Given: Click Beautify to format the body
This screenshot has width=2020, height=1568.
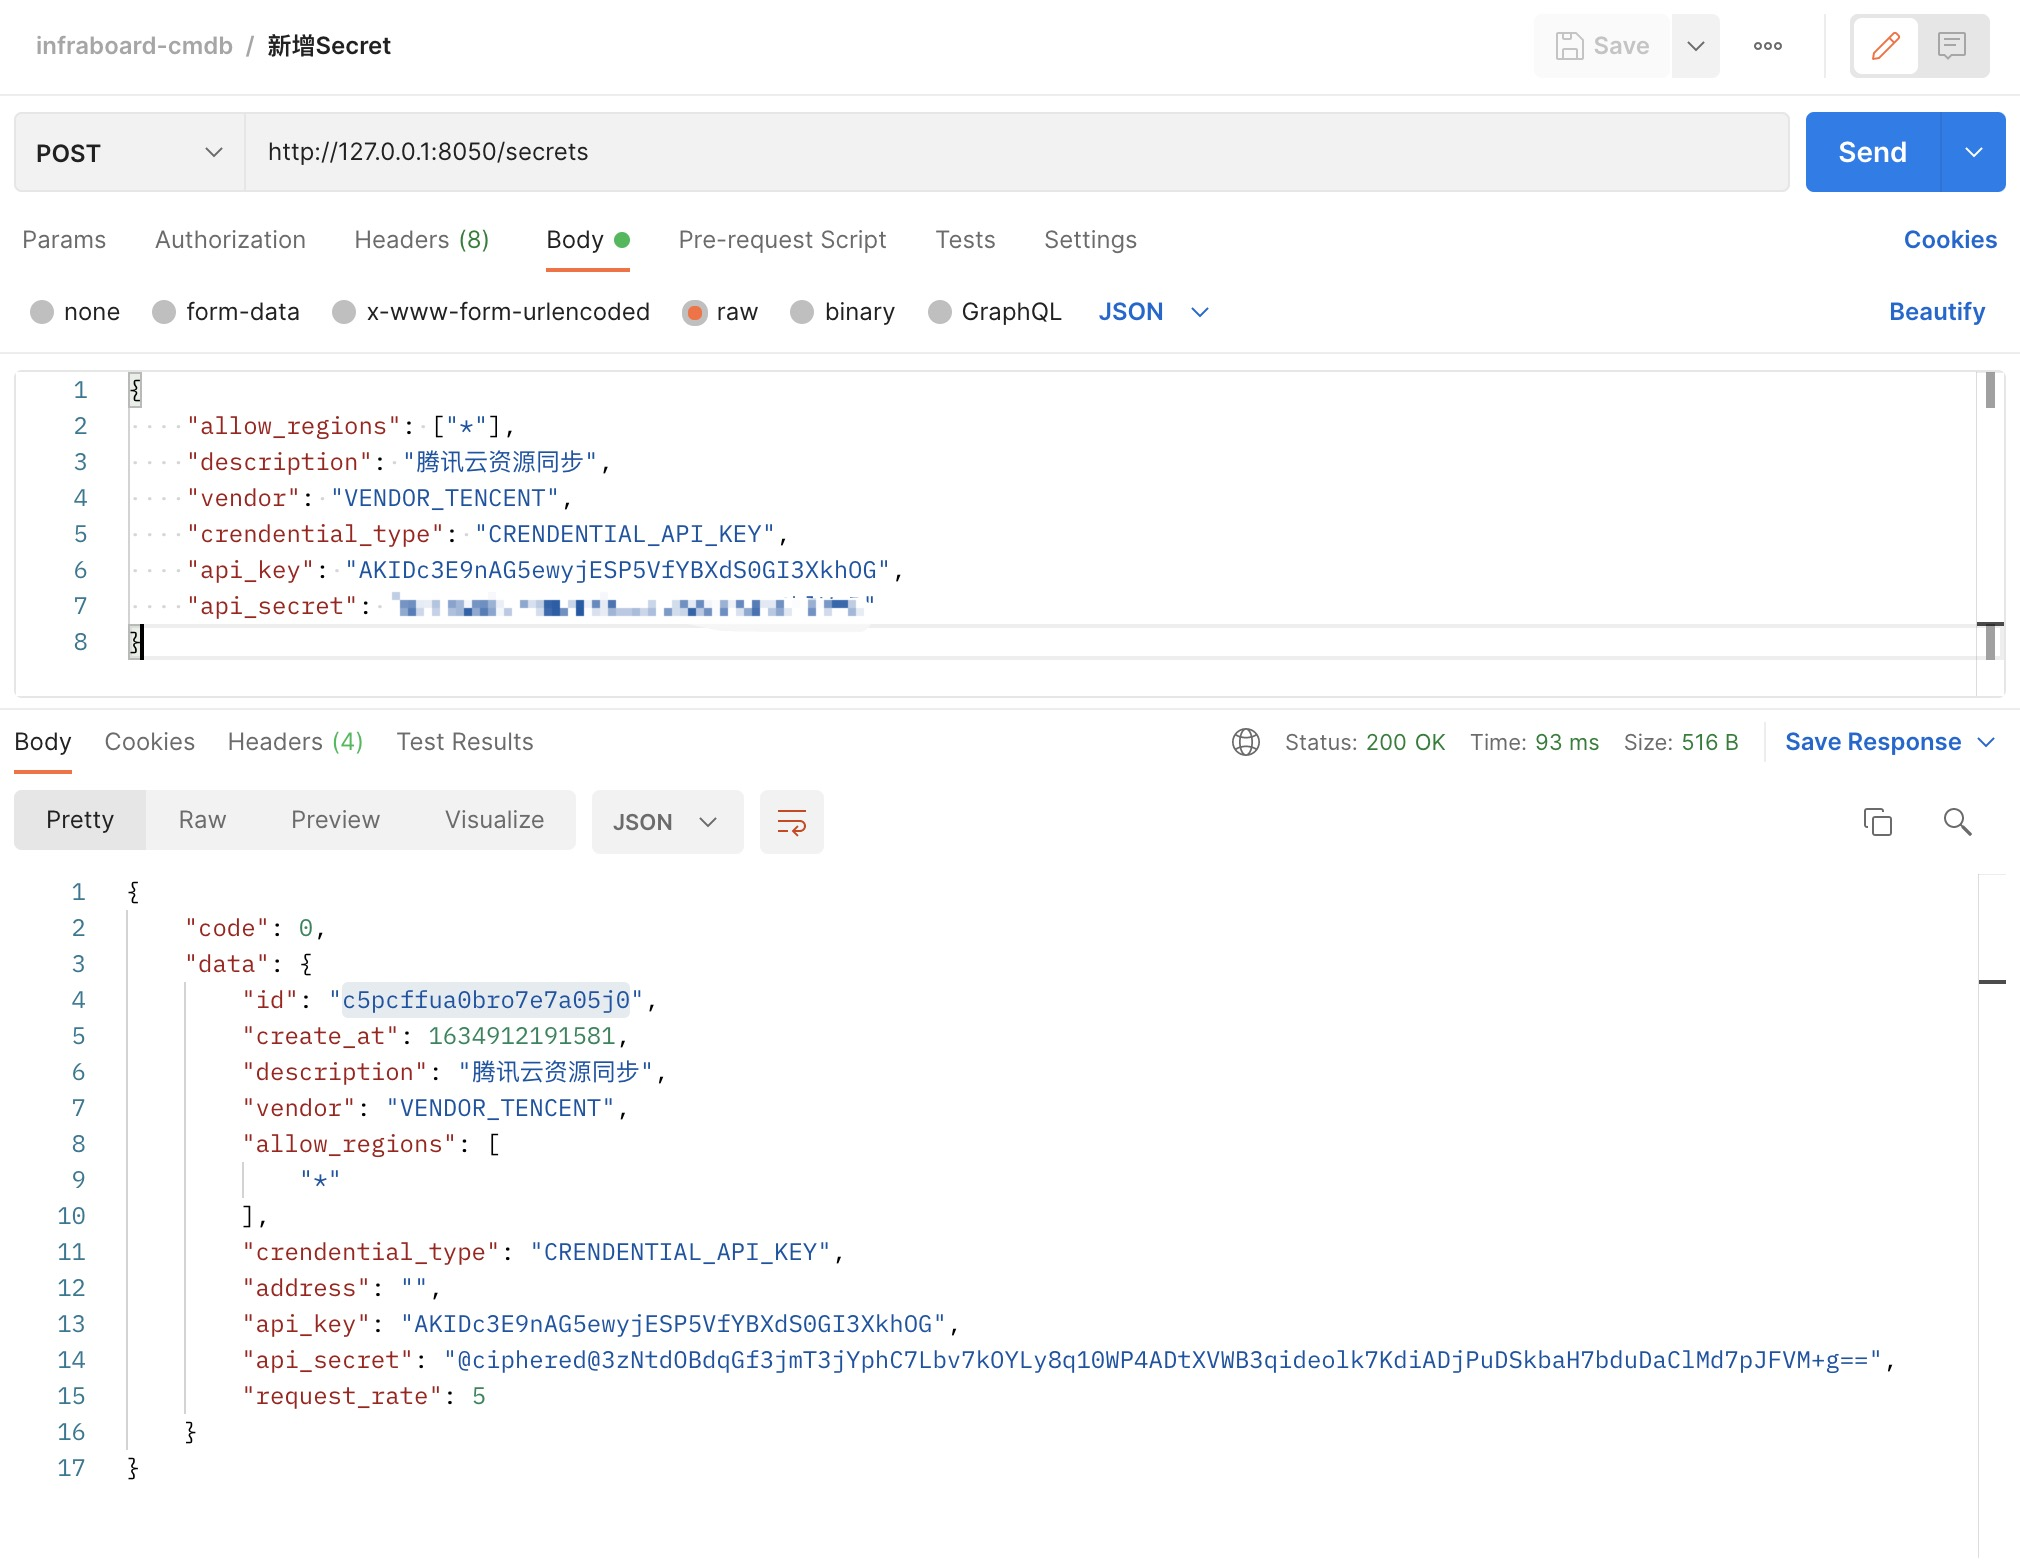Looking at the screenshot, I should coord(1937,312).
